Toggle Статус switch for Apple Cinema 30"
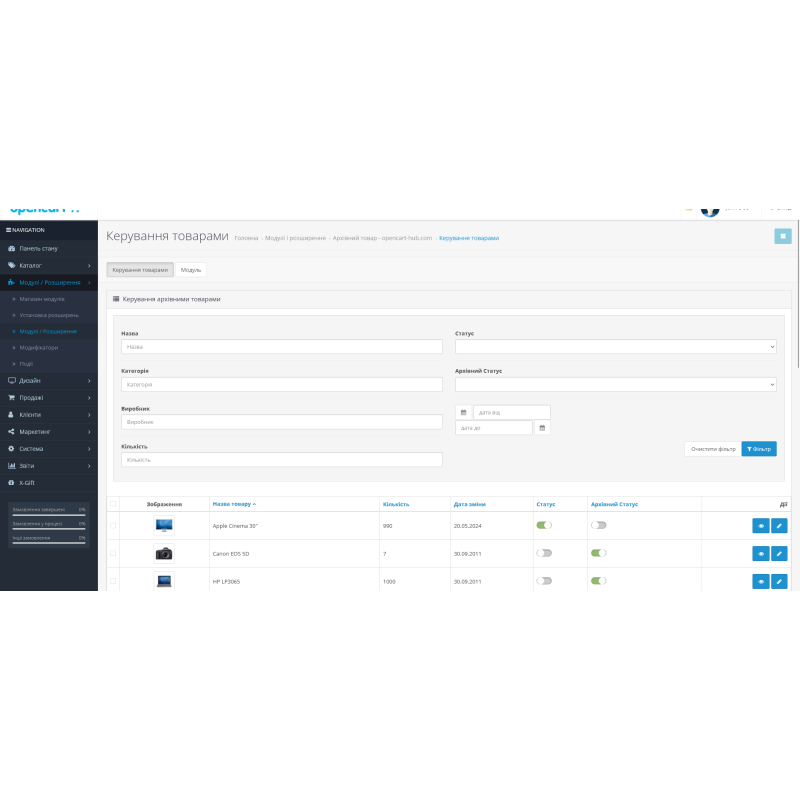The image size is (800, 800). [544, 525]
